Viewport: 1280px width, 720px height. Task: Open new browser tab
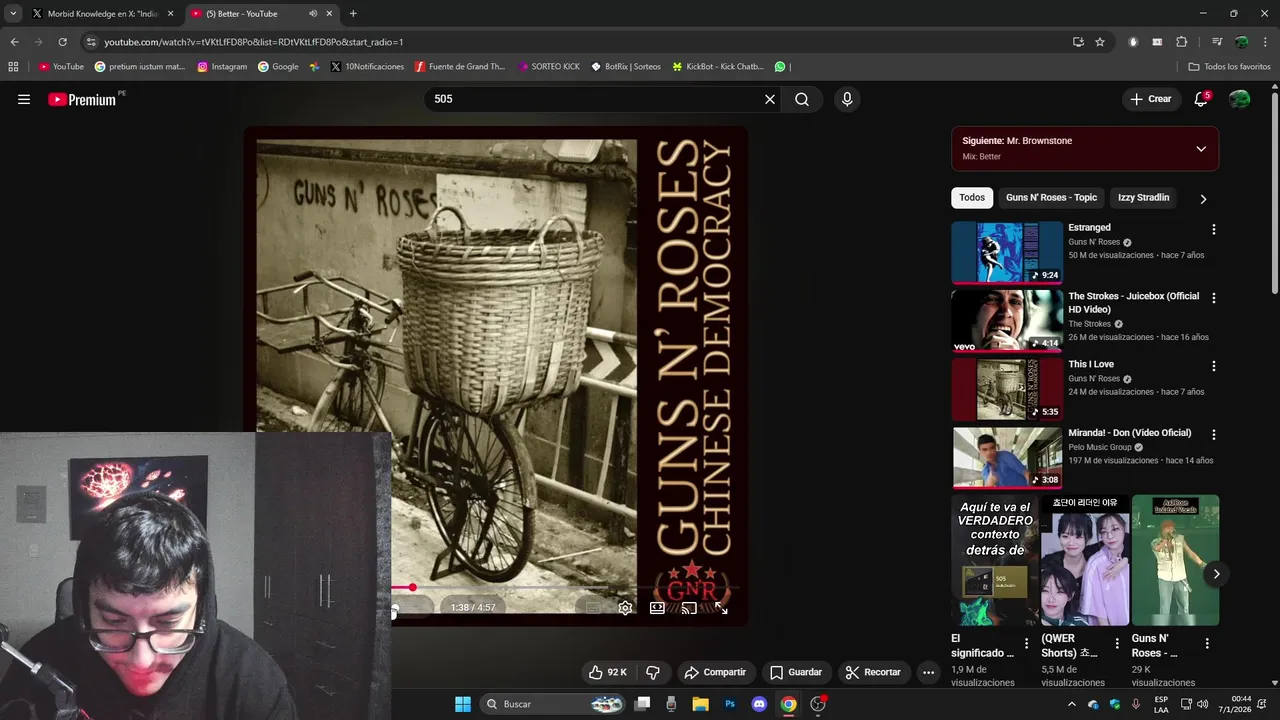353,14
